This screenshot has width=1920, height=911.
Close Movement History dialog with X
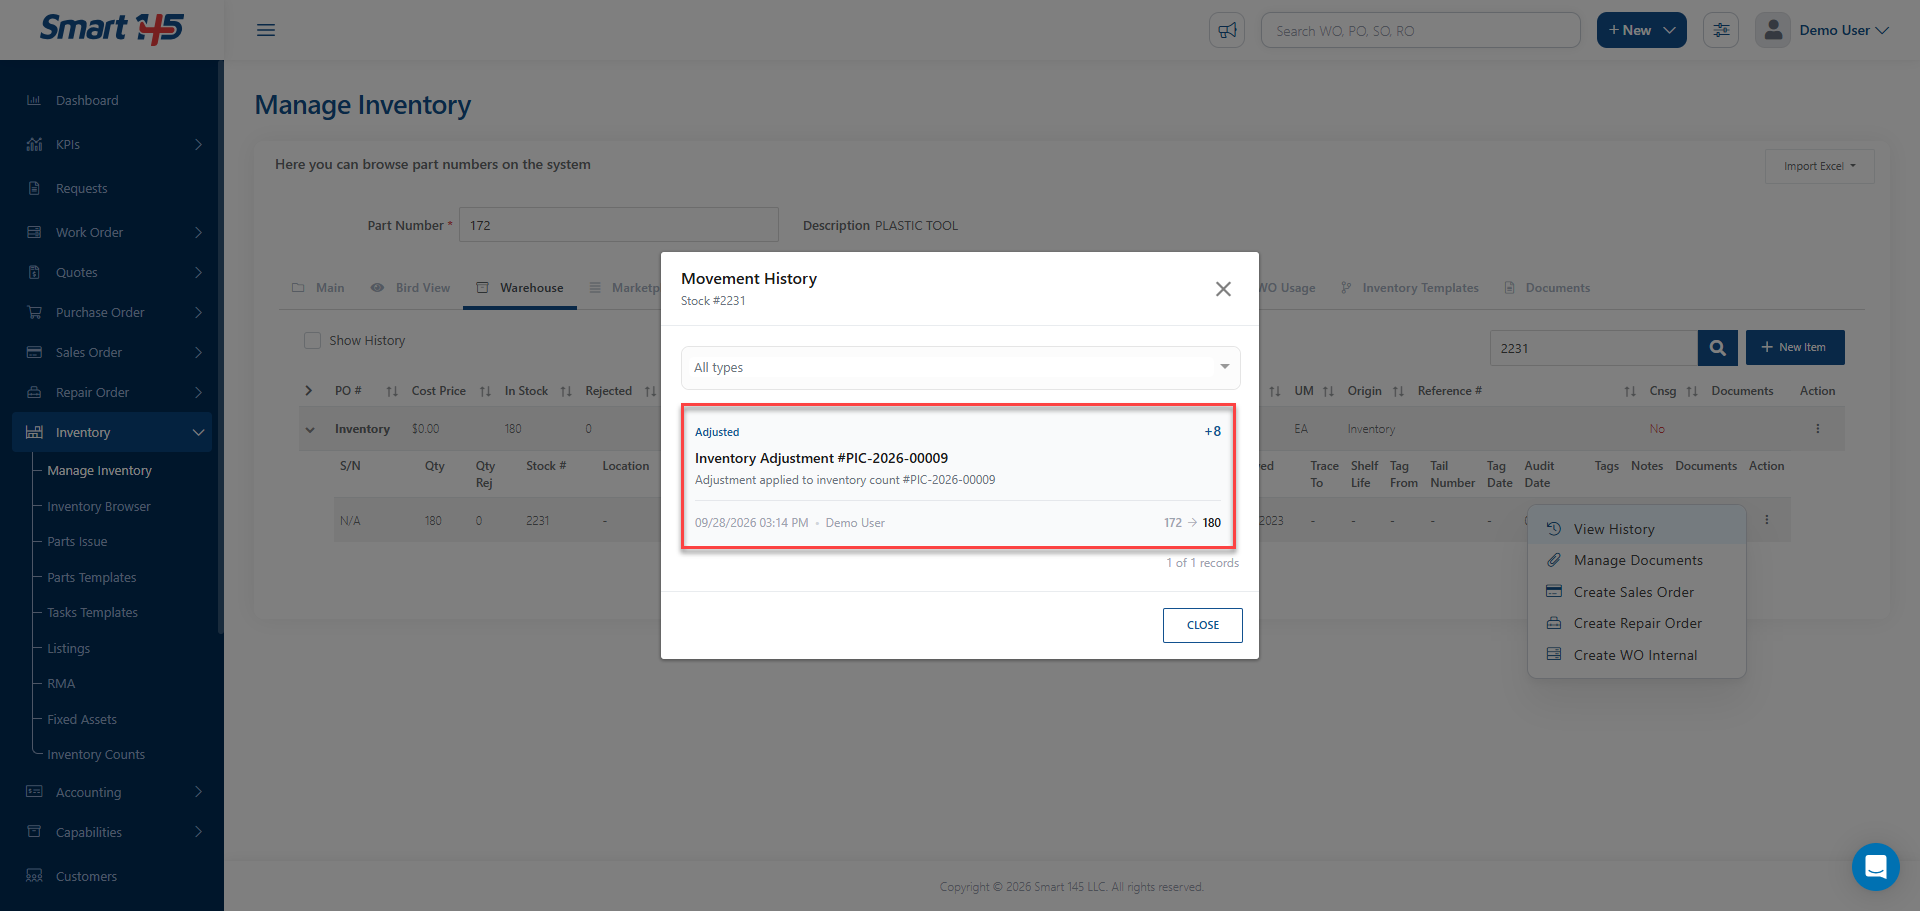[x=1223, y=289]
